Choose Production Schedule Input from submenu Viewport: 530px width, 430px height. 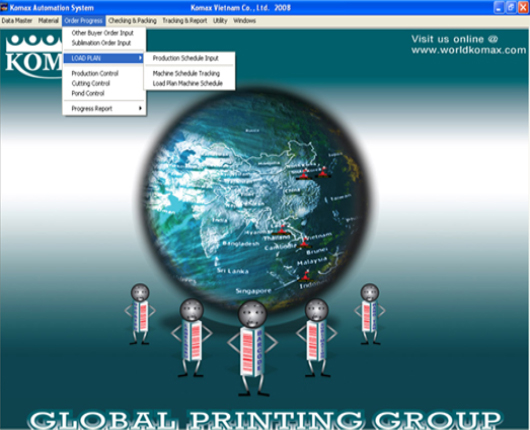(186, 58)
